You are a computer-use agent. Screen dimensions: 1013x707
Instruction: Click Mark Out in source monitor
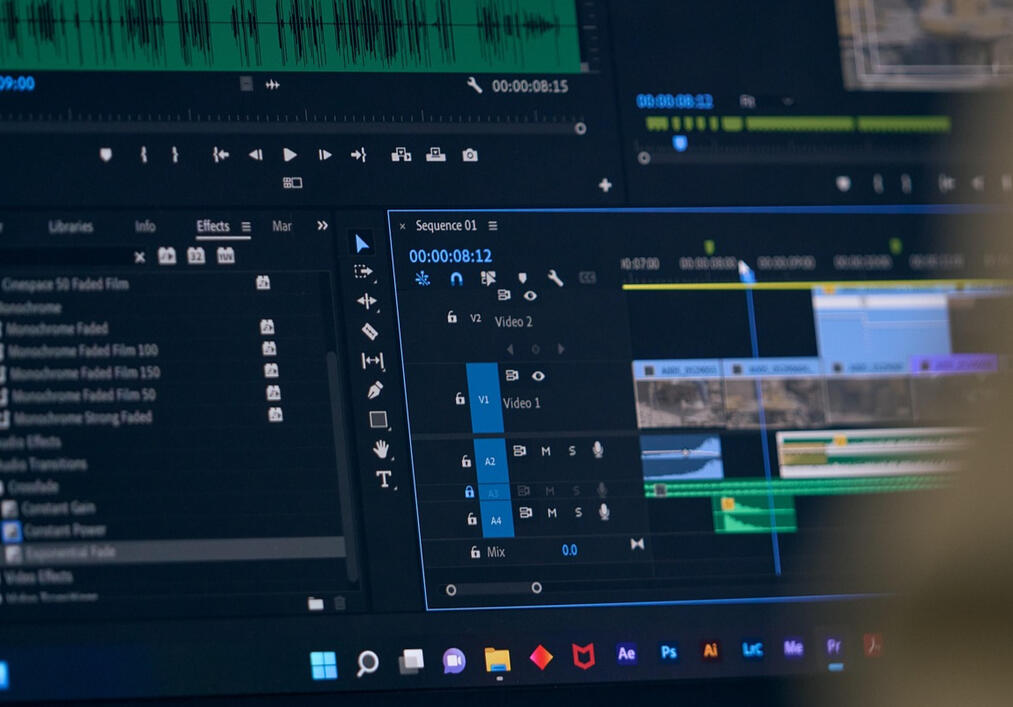tap(175, 154)
